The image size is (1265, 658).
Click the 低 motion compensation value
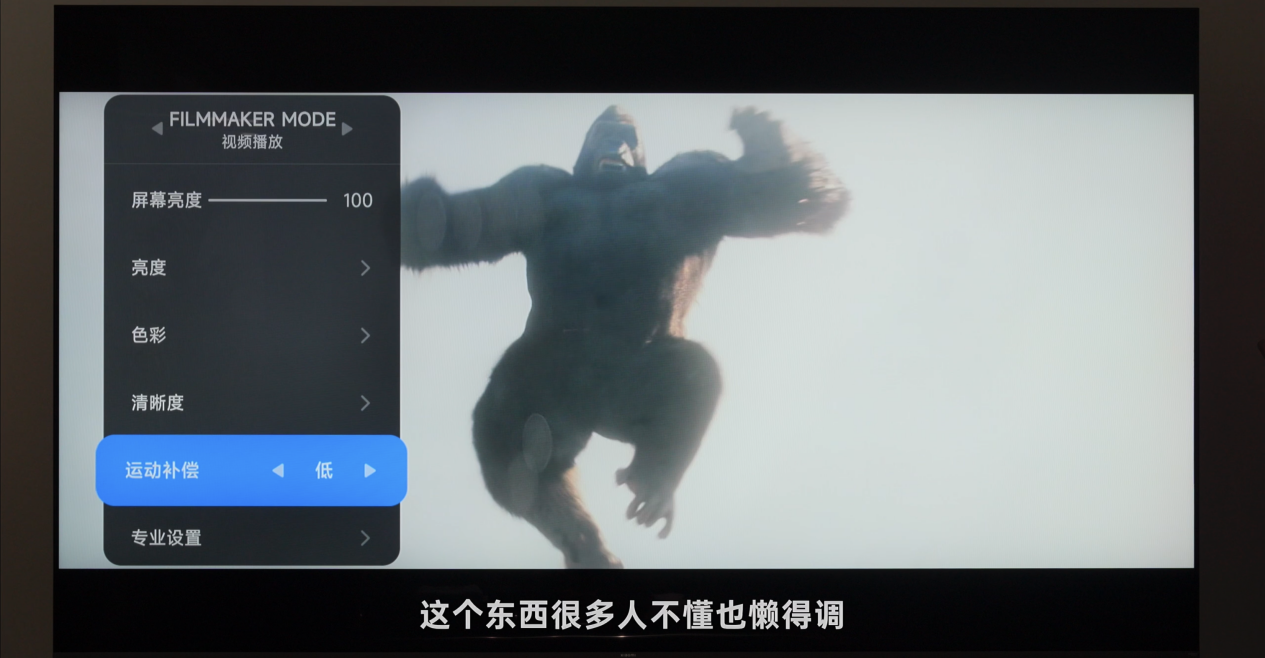click(324, 470)
